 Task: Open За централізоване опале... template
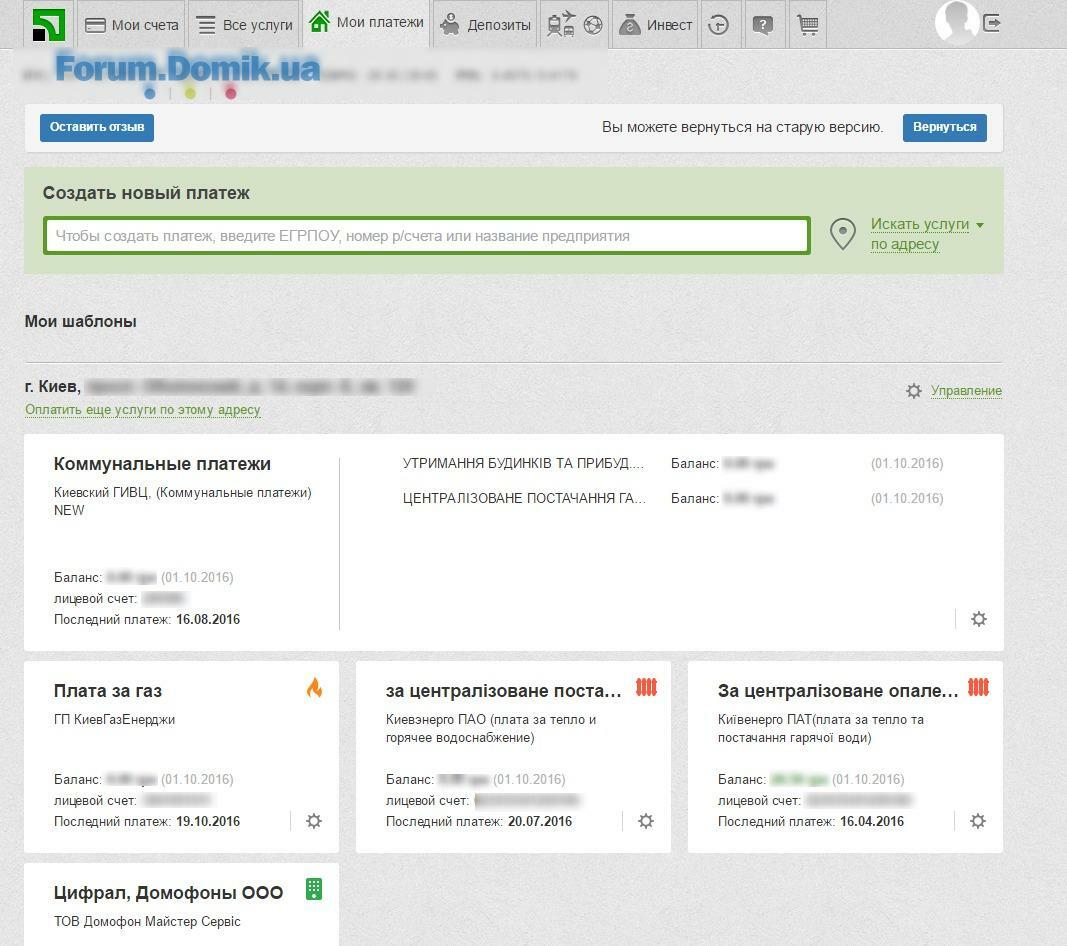point(838,691)
